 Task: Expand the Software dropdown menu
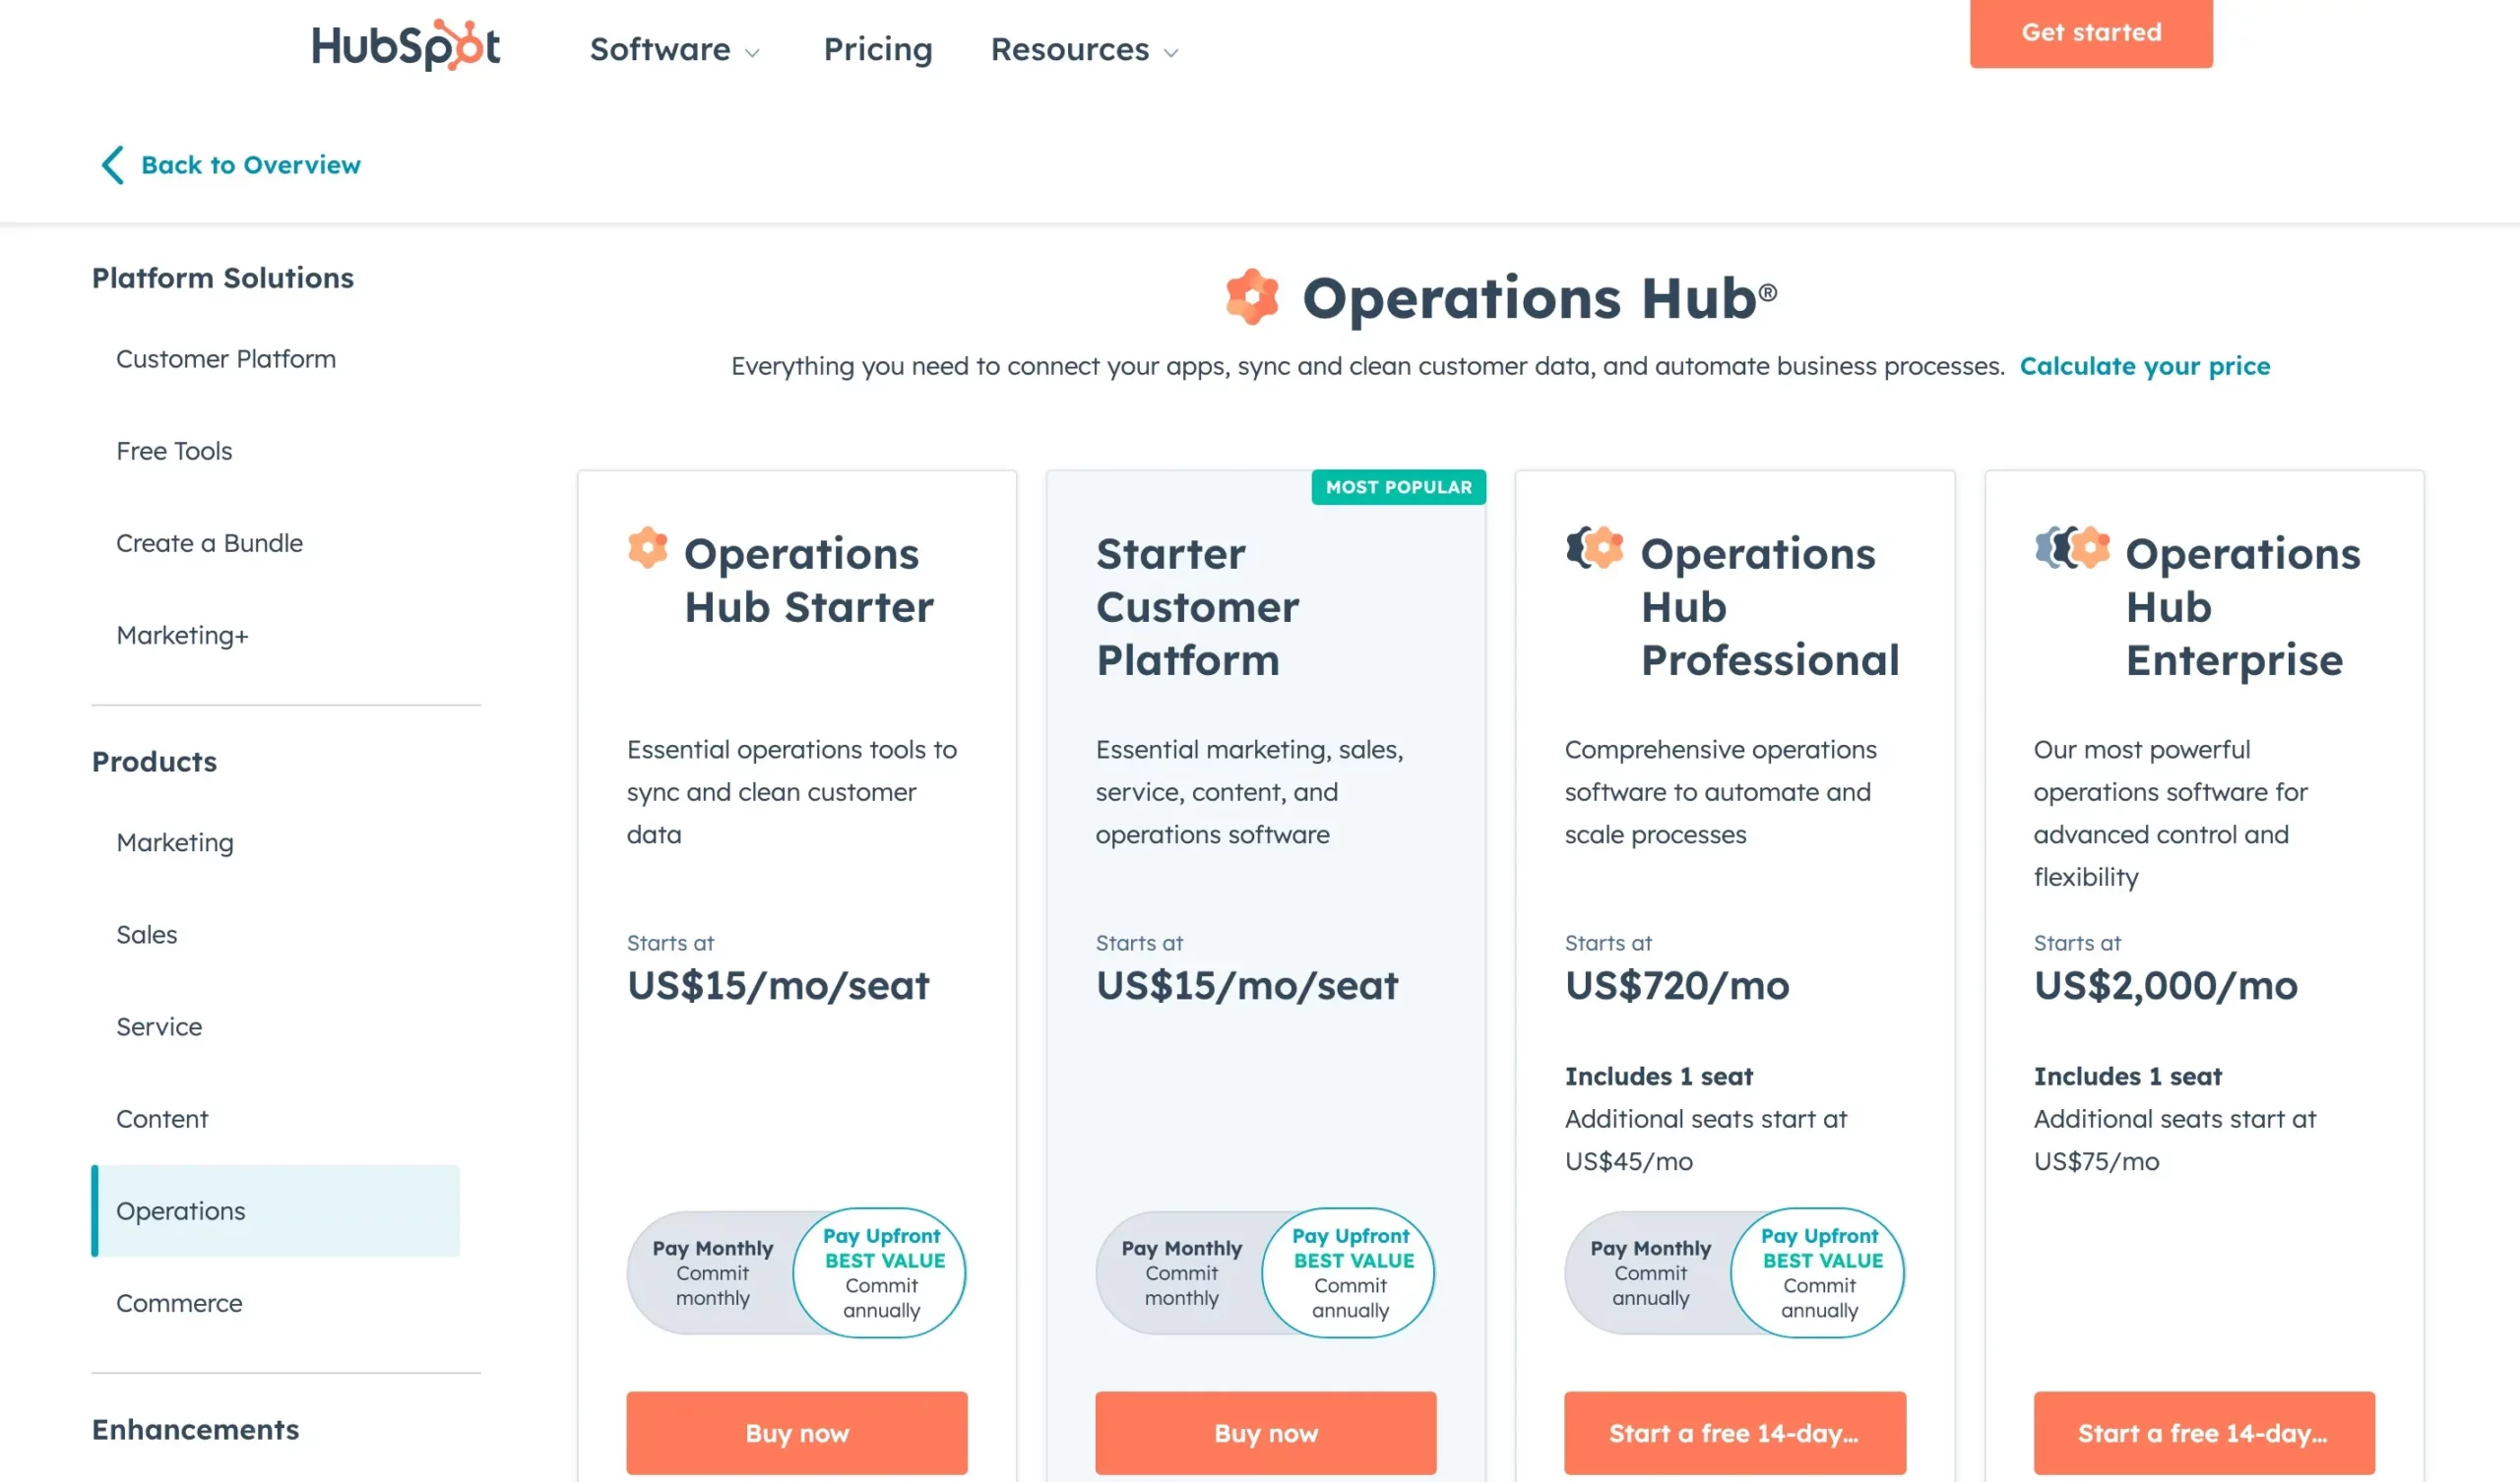point(676,47)
